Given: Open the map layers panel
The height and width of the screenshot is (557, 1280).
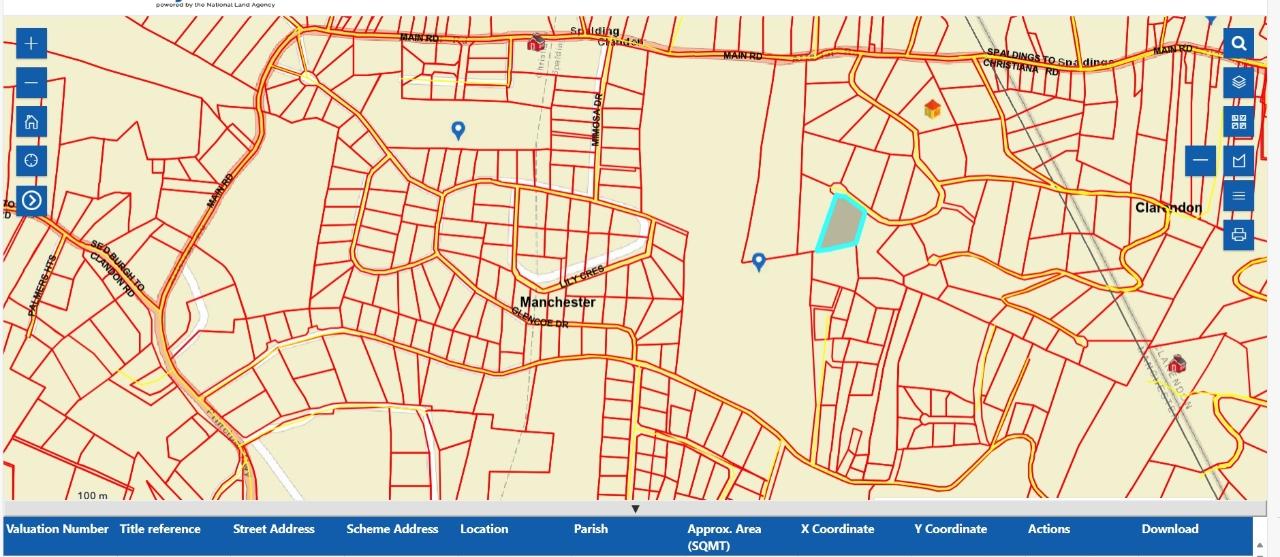Looking at the screenshot, I should point(1239,83).
